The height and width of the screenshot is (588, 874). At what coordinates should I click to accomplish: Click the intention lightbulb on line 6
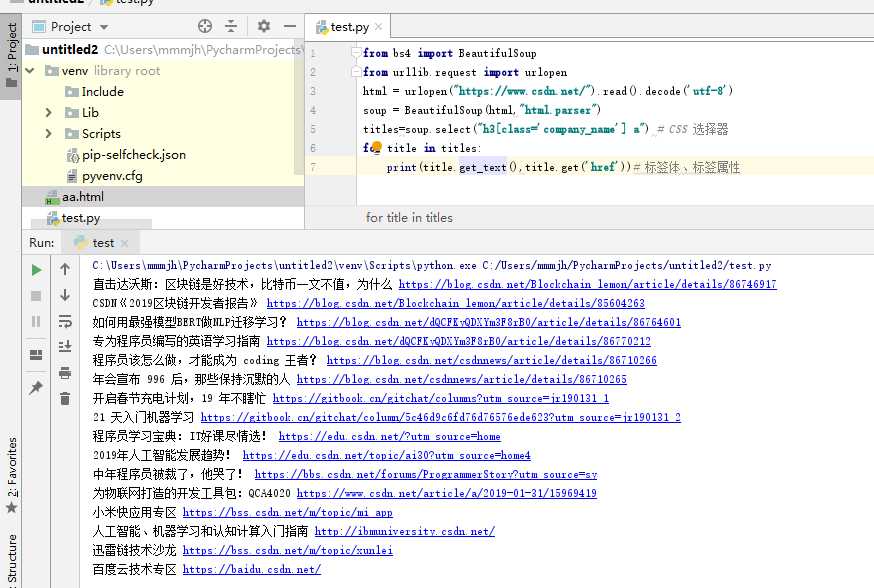[376, 147]
